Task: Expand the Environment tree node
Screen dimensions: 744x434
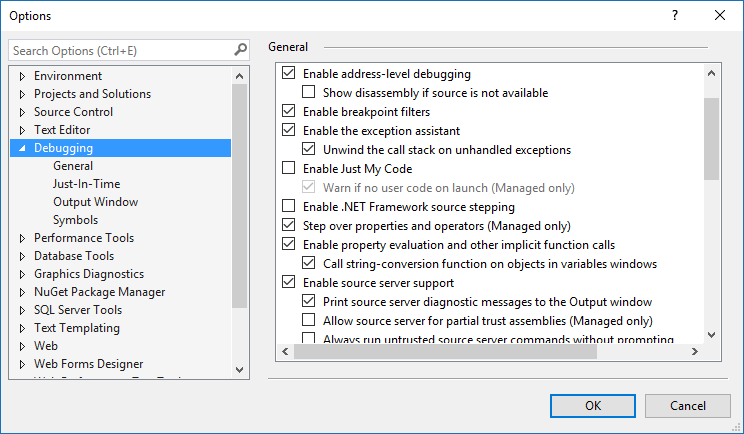Action: pyautogui.click(x=22, y=76)
